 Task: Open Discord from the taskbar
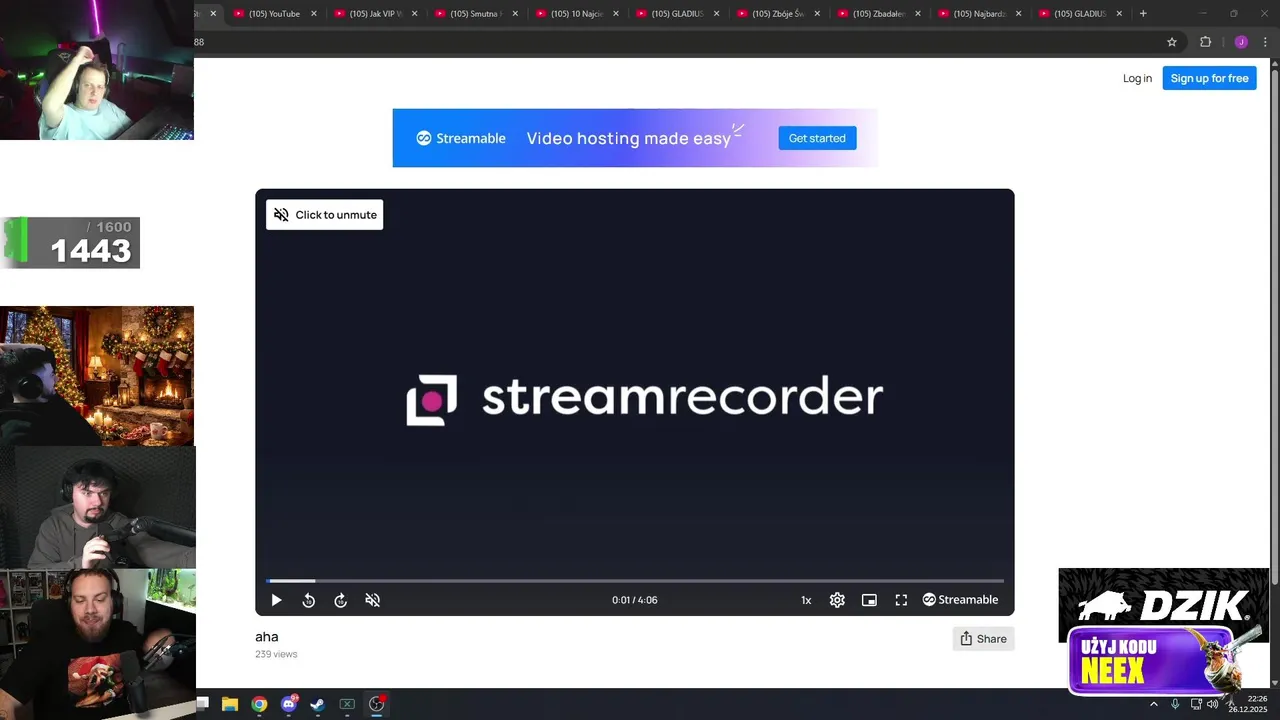[x=289, y=704]
